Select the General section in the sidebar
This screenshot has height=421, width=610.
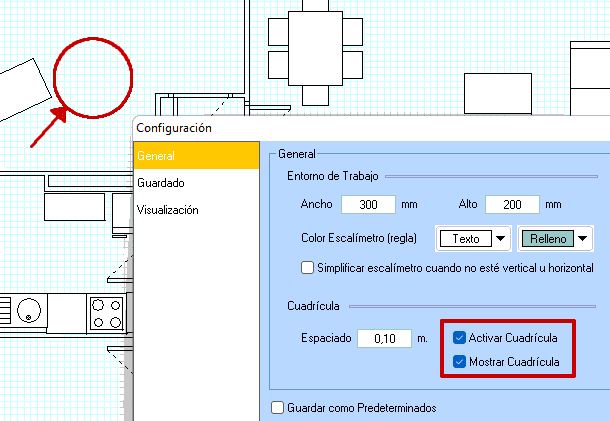(x=156, y=157)
